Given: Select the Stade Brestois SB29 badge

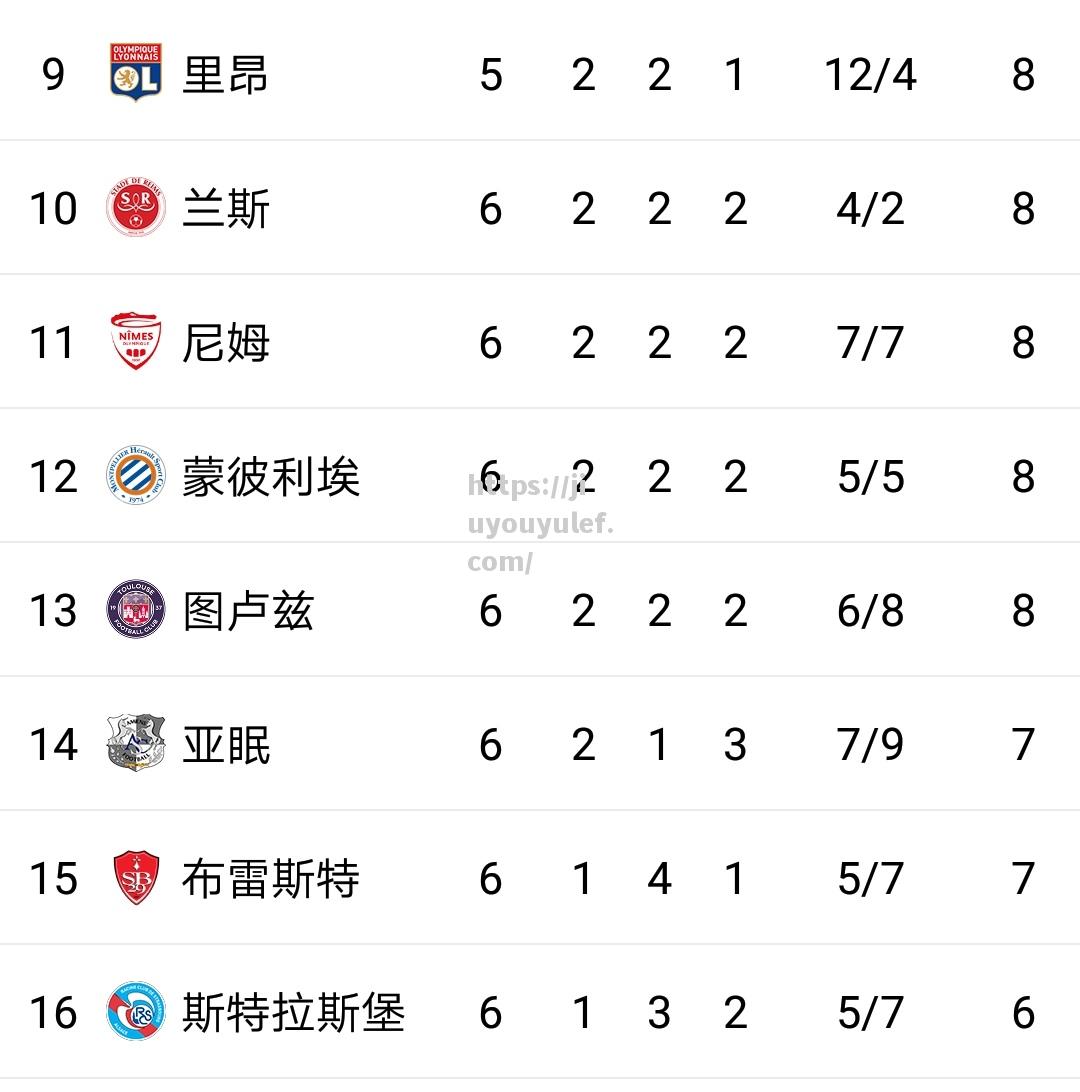Looking at the screenshot, I should (136, 877).
